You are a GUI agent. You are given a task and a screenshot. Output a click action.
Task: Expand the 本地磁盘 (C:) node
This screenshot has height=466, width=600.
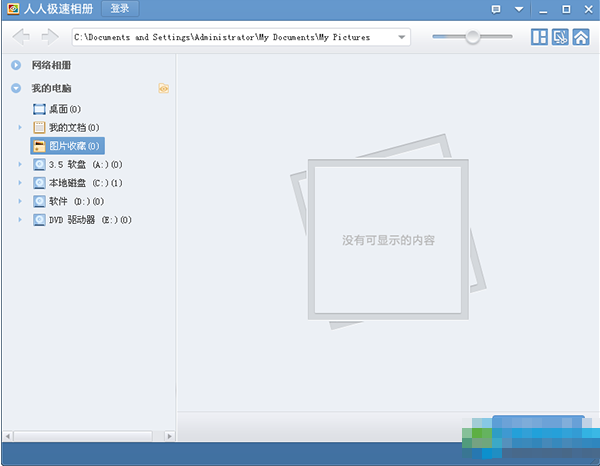click(x=20, y=182)
